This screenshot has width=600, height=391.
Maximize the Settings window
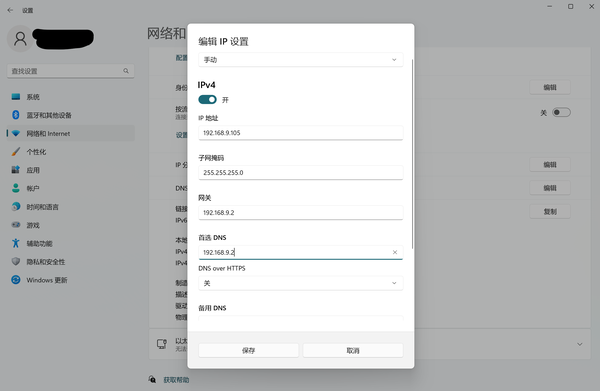point(571,7)
